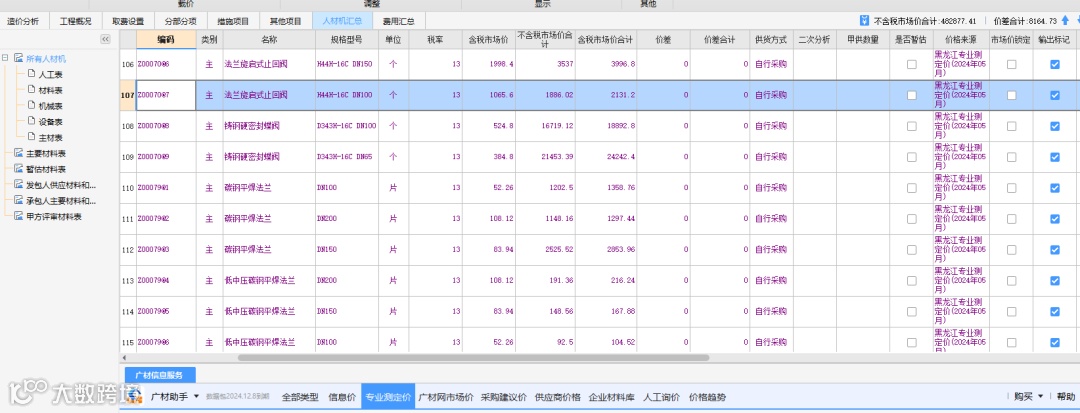Viewport: 1080px width, 413px height.
Task: Select the 材料表 tree item
Action: [51, 90]
